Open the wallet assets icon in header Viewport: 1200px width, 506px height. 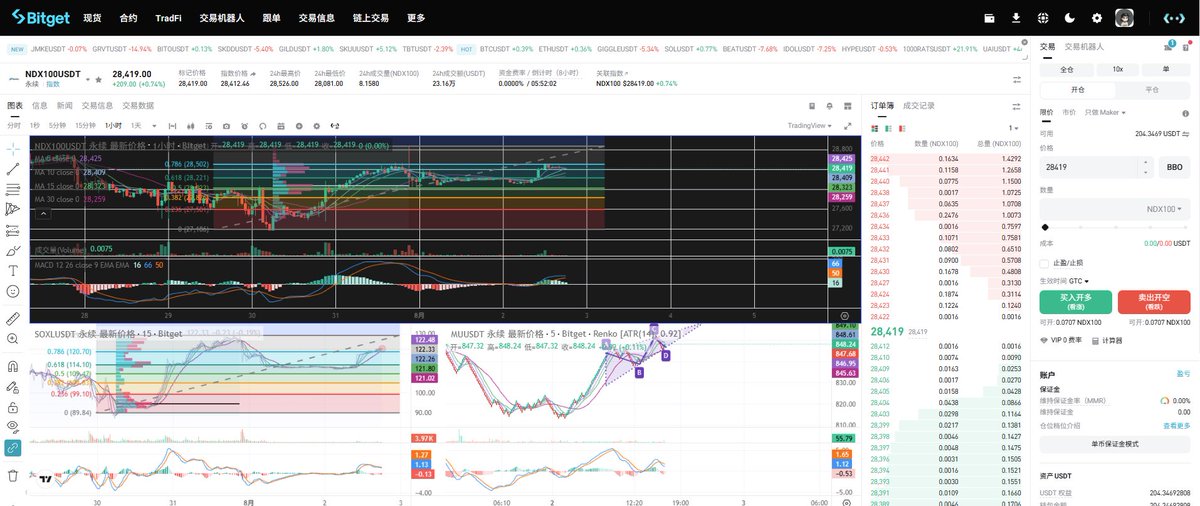[990, 18]
